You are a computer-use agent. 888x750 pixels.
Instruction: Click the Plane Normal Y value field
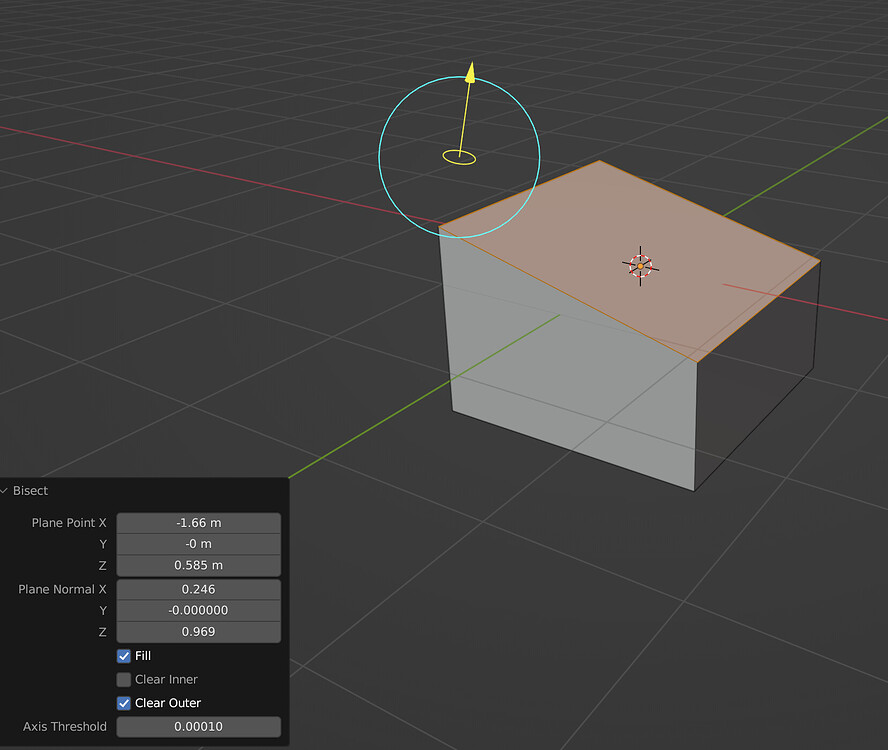(198, 610)
